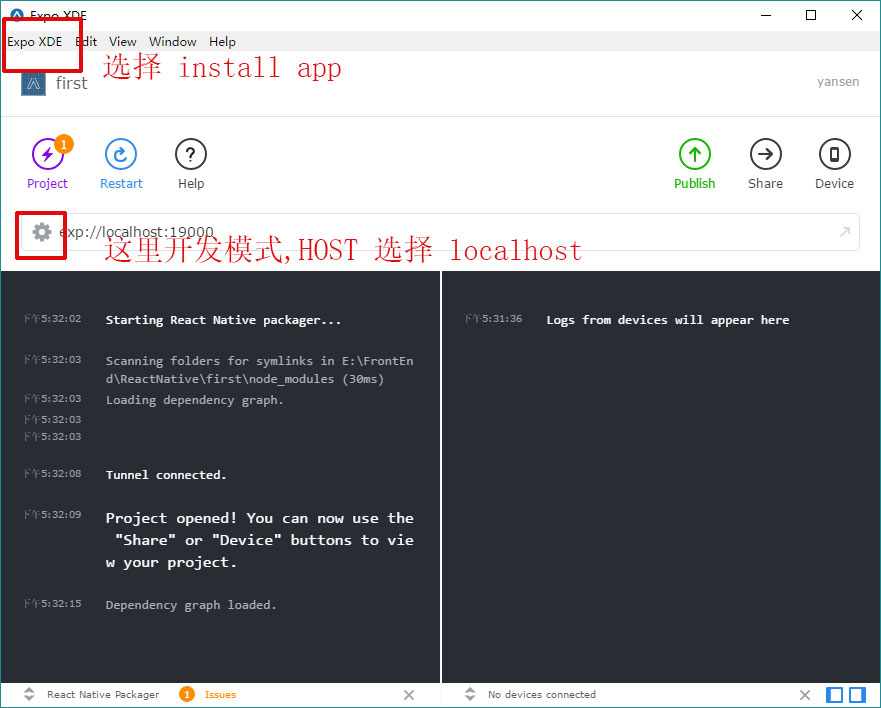The width and height of the screenshot is (881, 708).
Task: Click the exp://localhost:19000 URL field
Action: coord(440,232)
